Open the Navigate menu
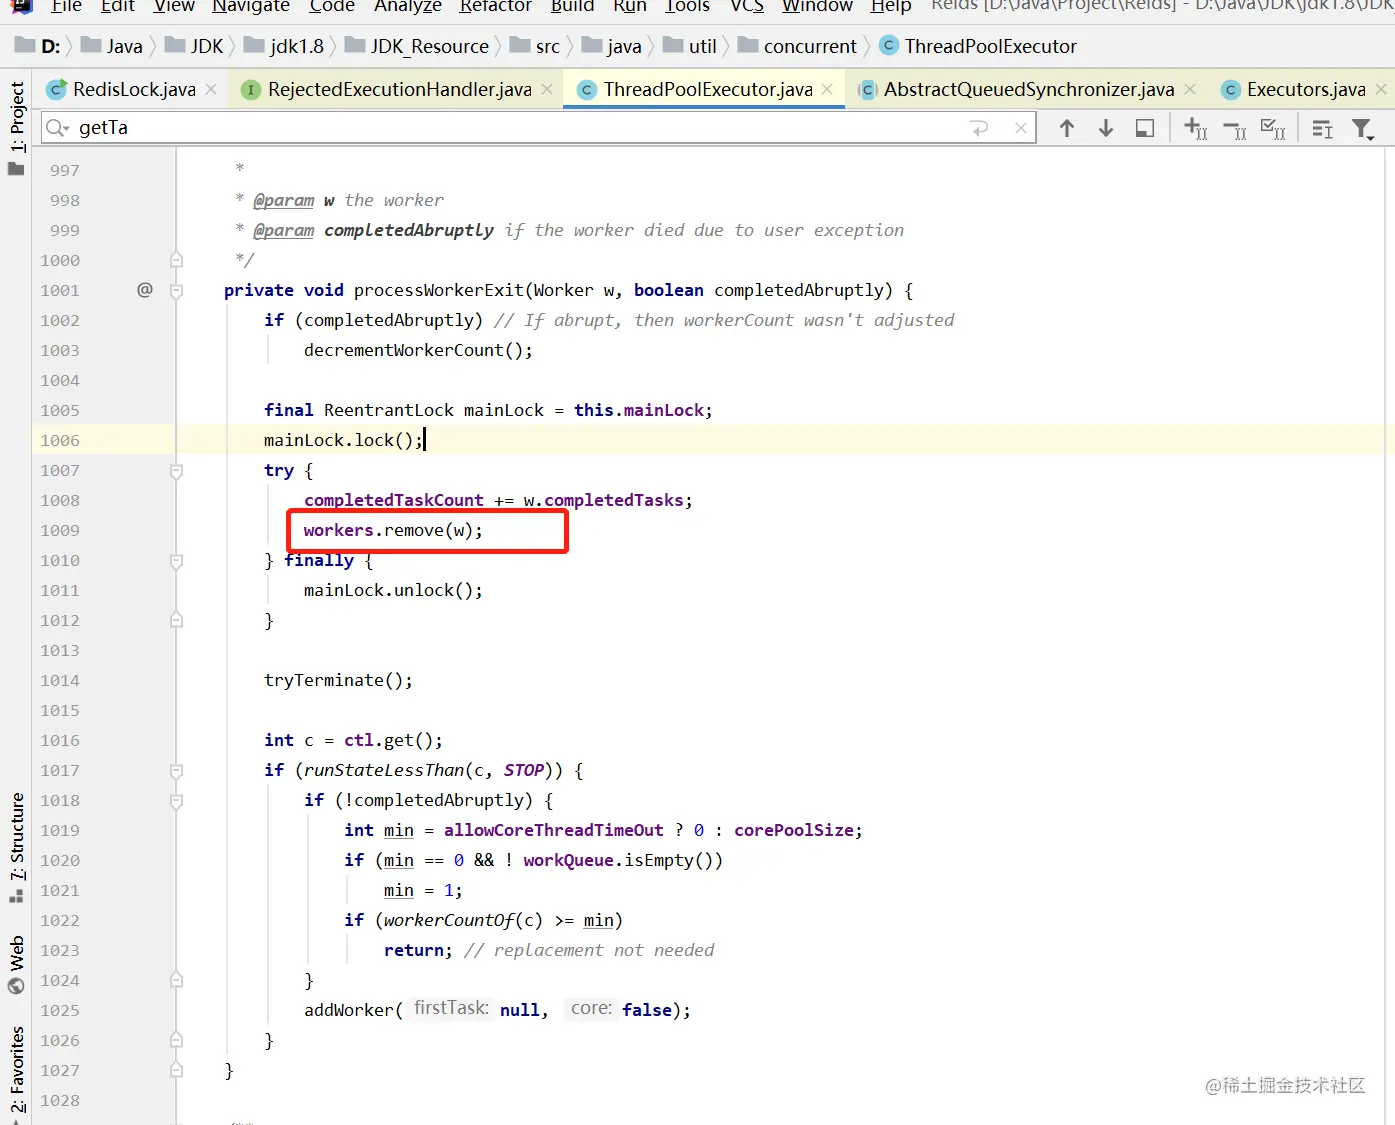Viewport: 1395px width, 1125px height. tap(251, 6)
